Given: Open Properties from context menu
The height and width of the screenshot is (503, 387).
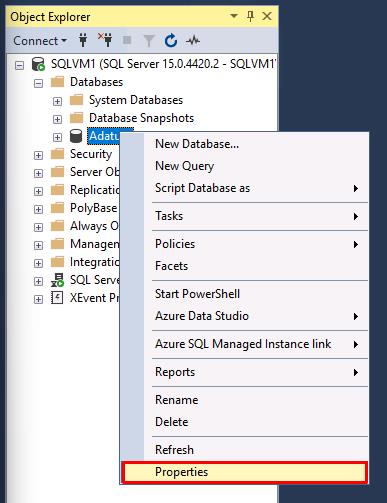Looking at the screenshot, I should 244,472.
